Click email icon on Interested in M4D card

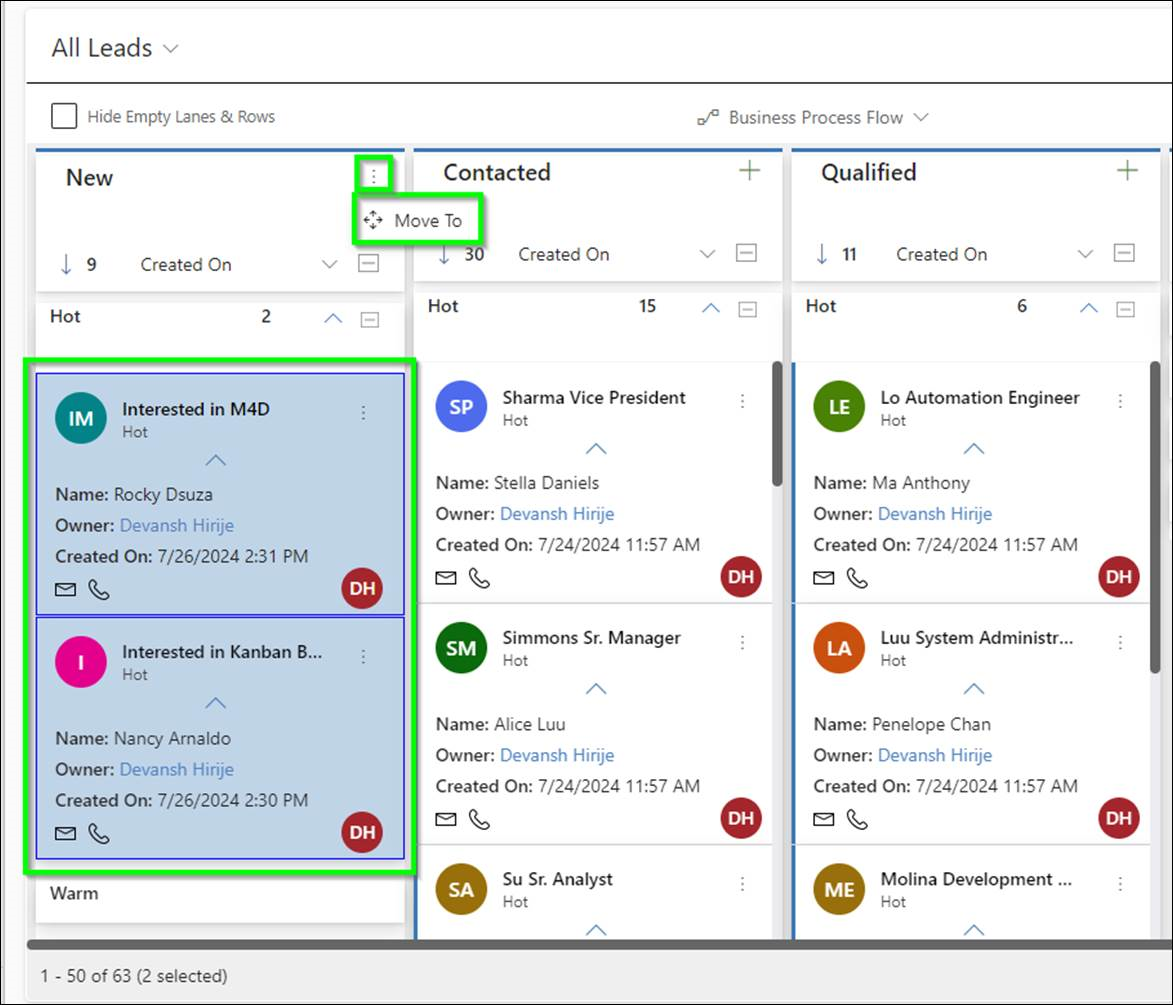(x=65, y=590)
